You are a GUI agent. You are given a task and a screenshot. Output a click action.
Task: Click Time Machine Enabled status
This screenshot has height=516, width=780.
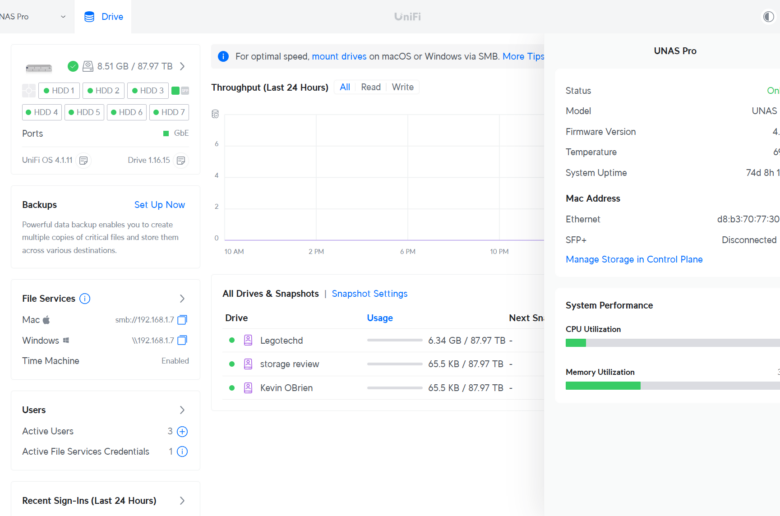point(175,361)
